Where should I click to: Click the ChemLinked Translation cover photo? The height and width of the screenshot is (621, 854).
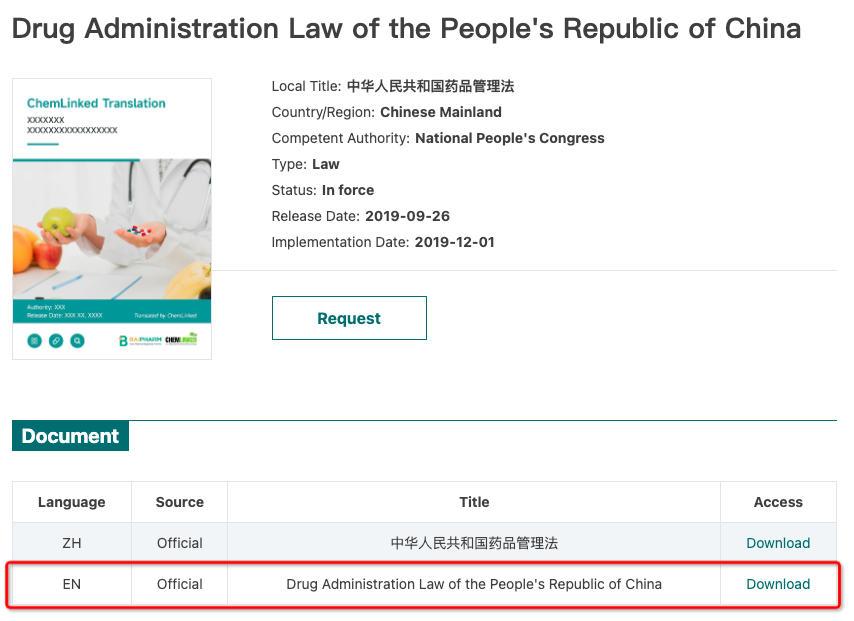pos(112,229)
